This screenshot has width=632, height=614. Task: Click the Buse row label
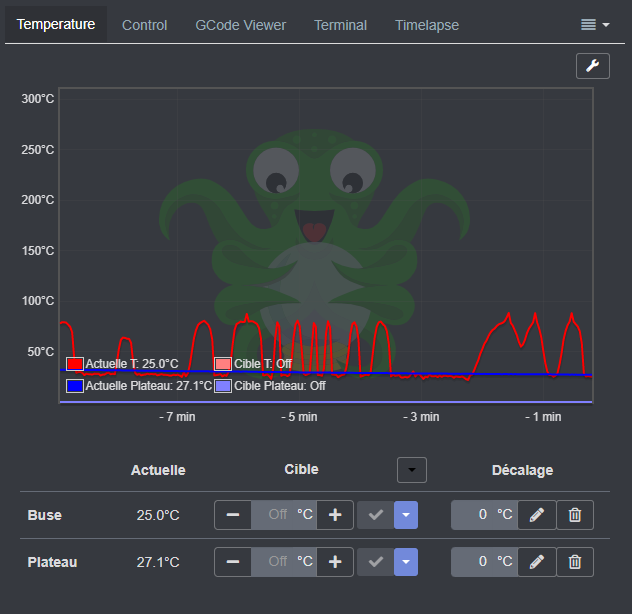(x=45, y=515)
